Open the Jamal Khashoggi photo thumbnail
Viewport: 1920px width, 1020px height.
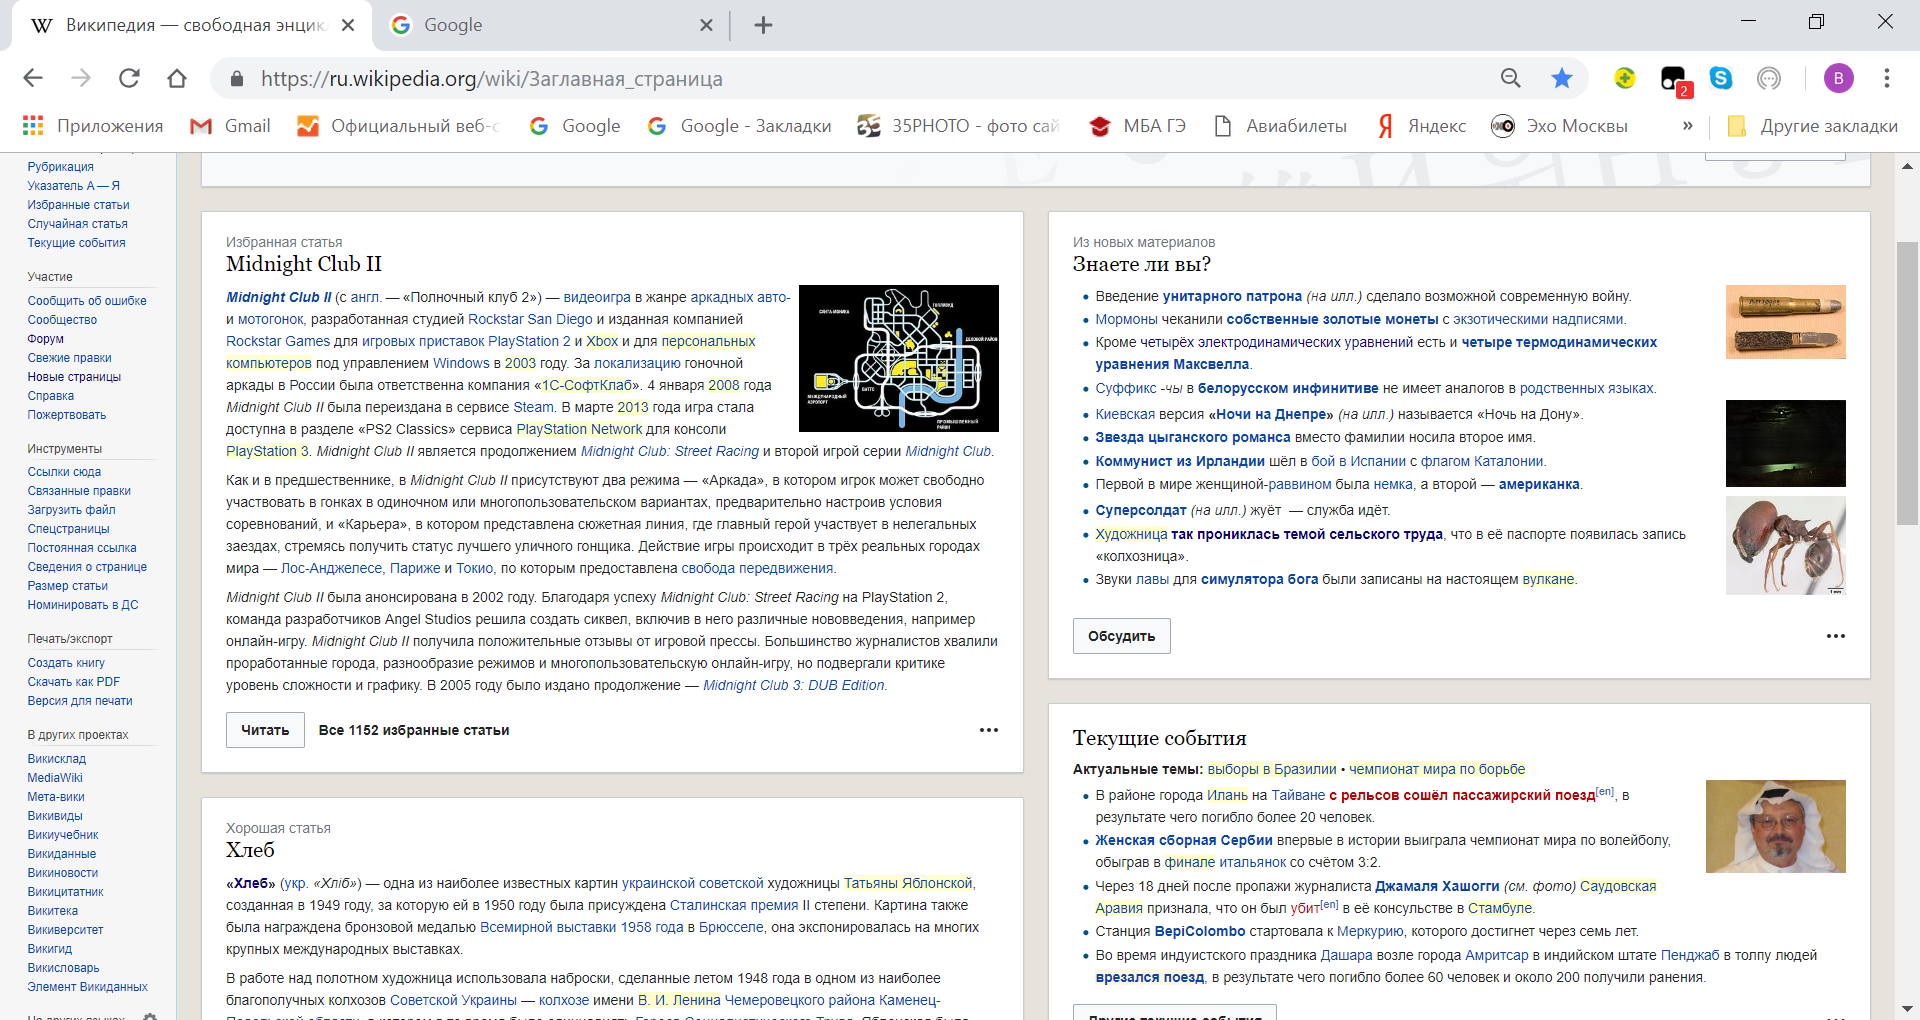(1776, 826)
